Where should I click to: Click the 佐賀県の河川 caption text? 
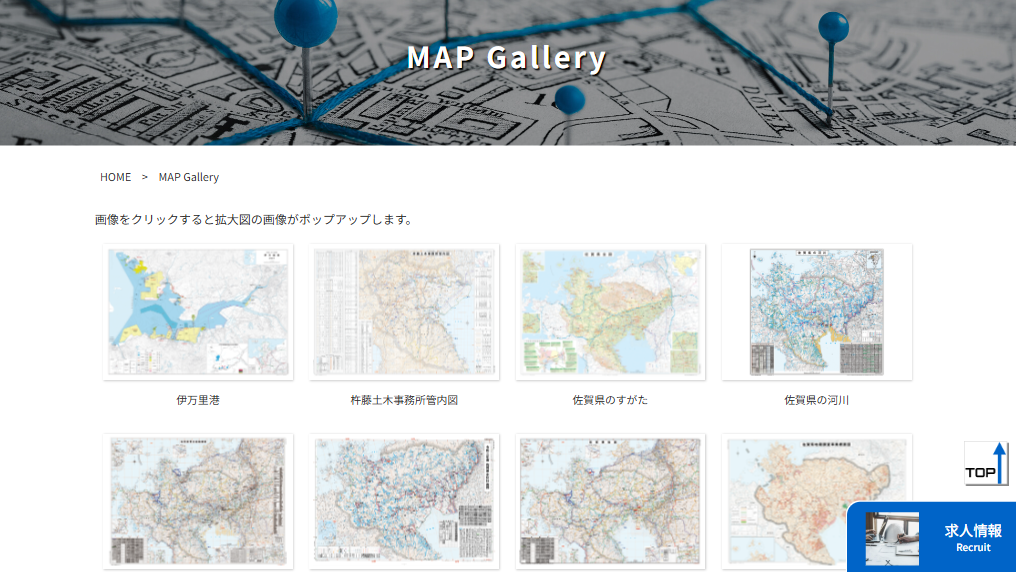tap(816, 400)
